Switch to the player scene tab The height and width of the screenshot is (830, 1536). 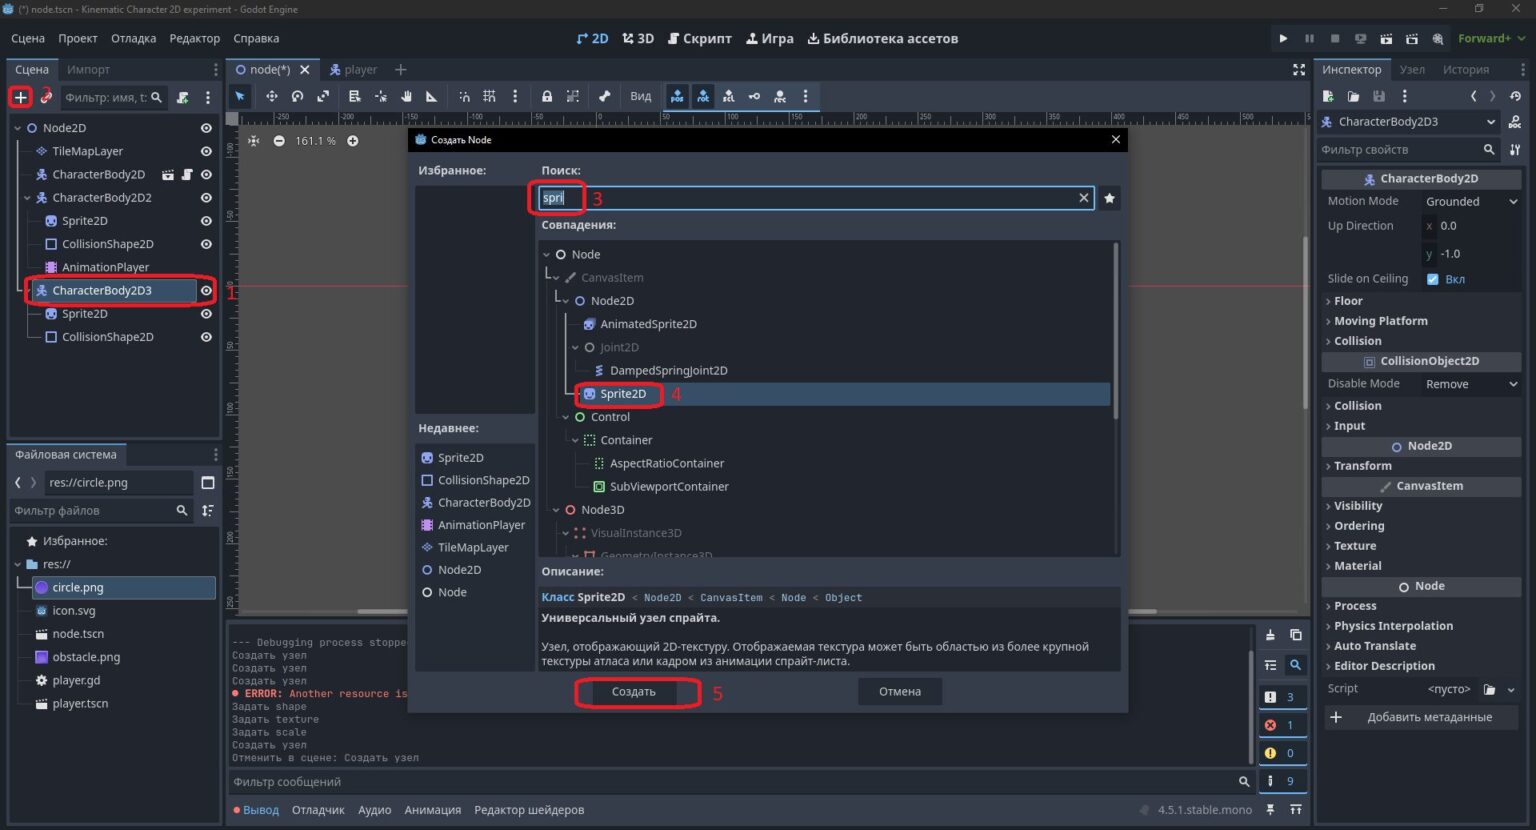[353, 70]
